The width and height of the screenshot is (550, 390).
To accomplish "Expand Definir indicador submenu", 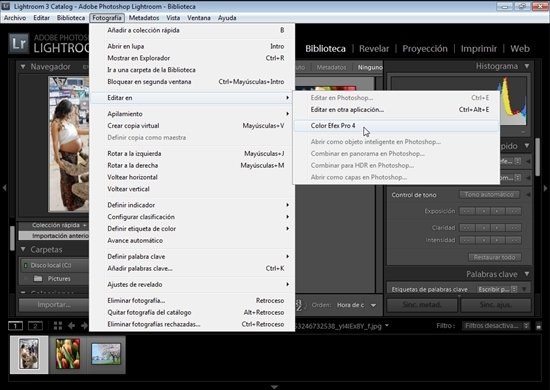I will click(192, 205).
